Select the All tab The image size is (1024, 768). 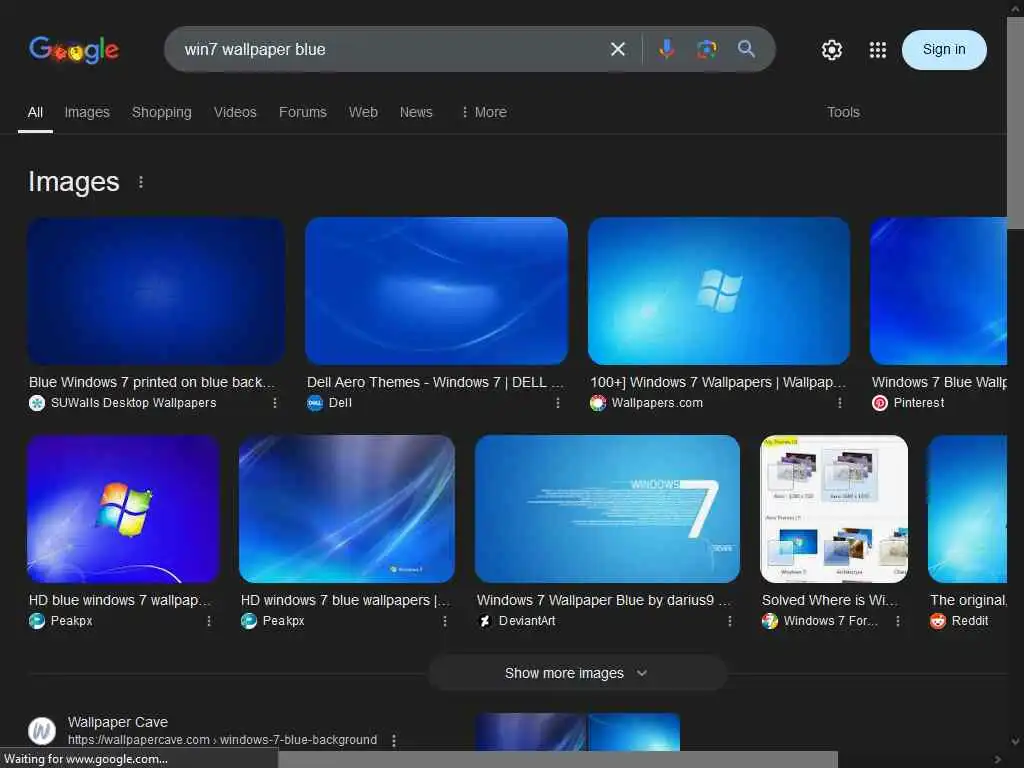[35, 112]
